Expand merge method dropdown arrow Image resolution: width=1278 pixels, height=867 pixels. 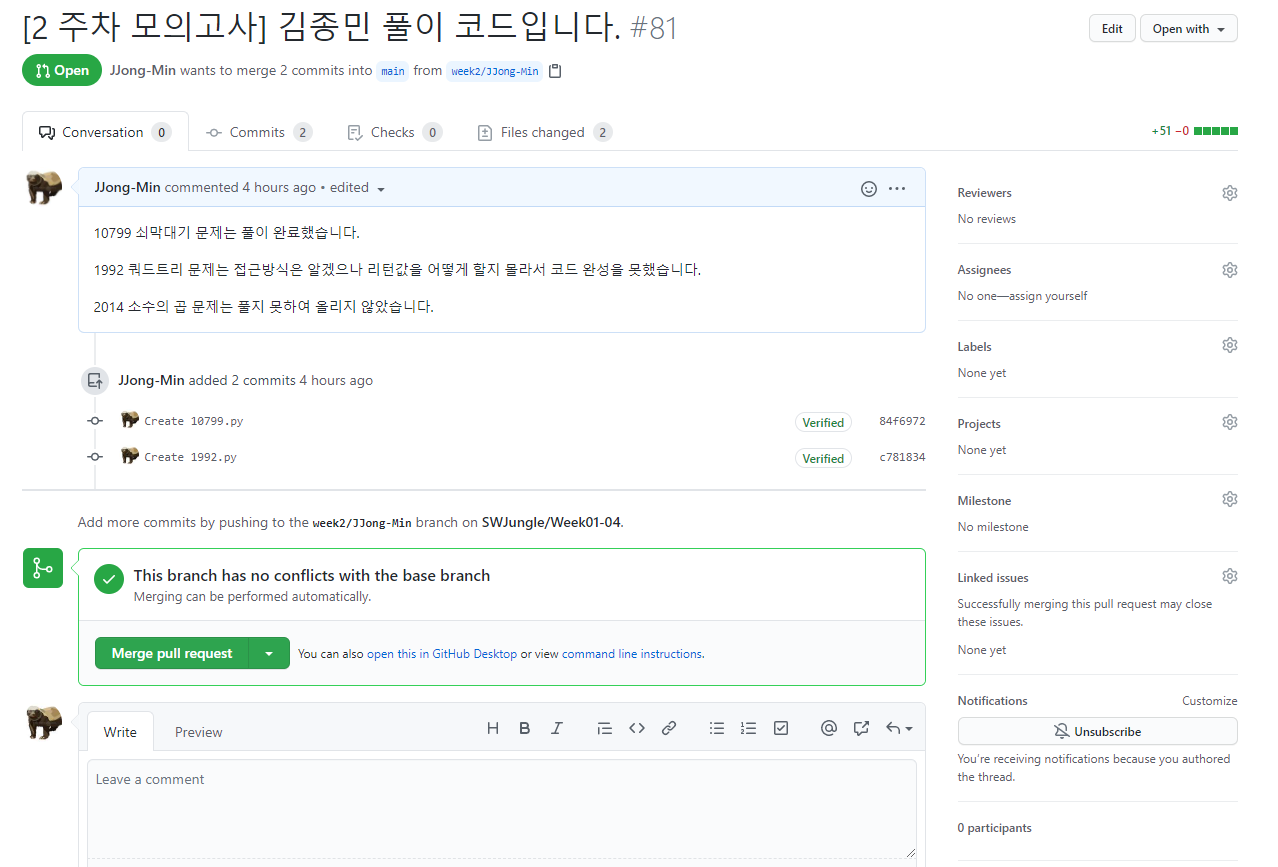(269, 653)
